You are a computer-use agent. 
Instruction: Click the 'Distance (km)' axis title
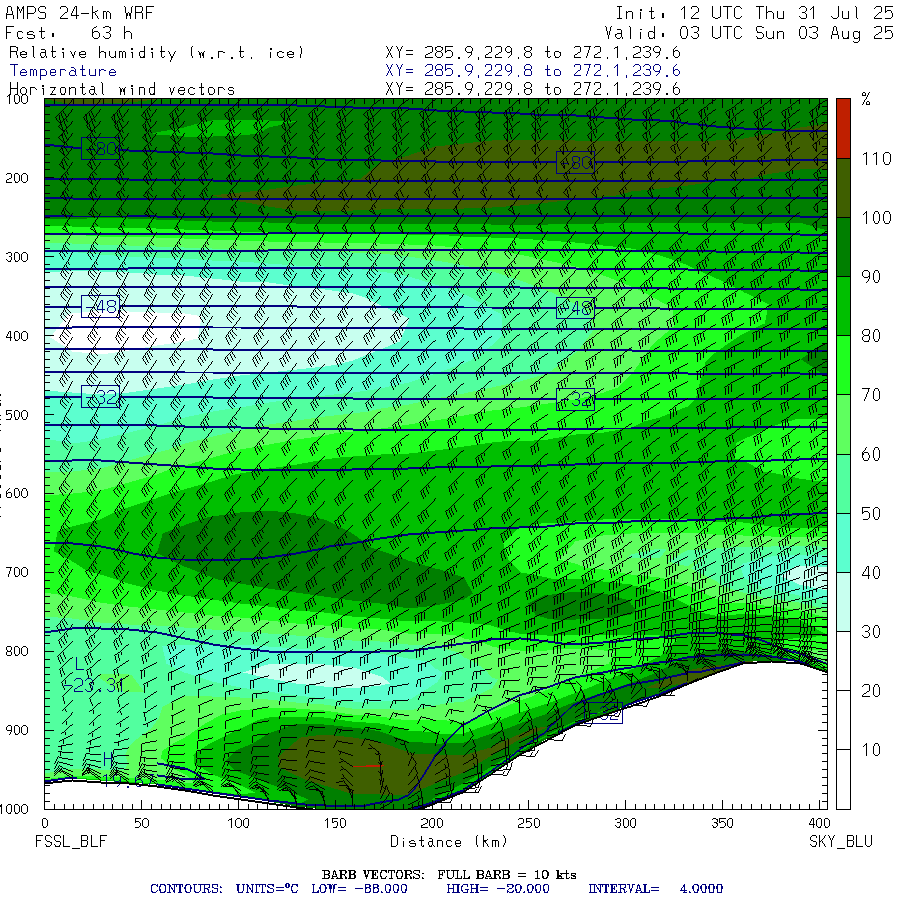tap(449, 842)
